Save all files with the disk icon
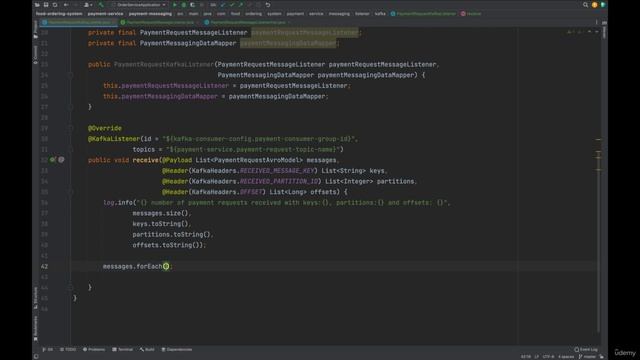 (46, 5)
